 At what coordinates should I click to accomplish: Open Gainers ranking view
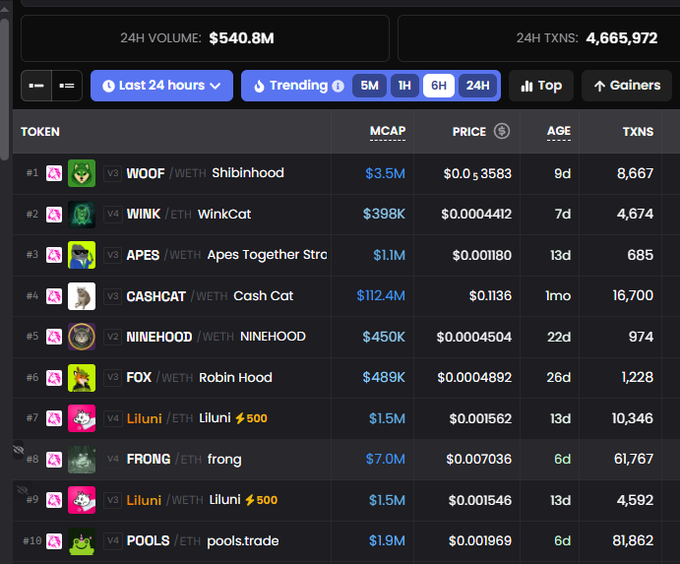[627, 86]
